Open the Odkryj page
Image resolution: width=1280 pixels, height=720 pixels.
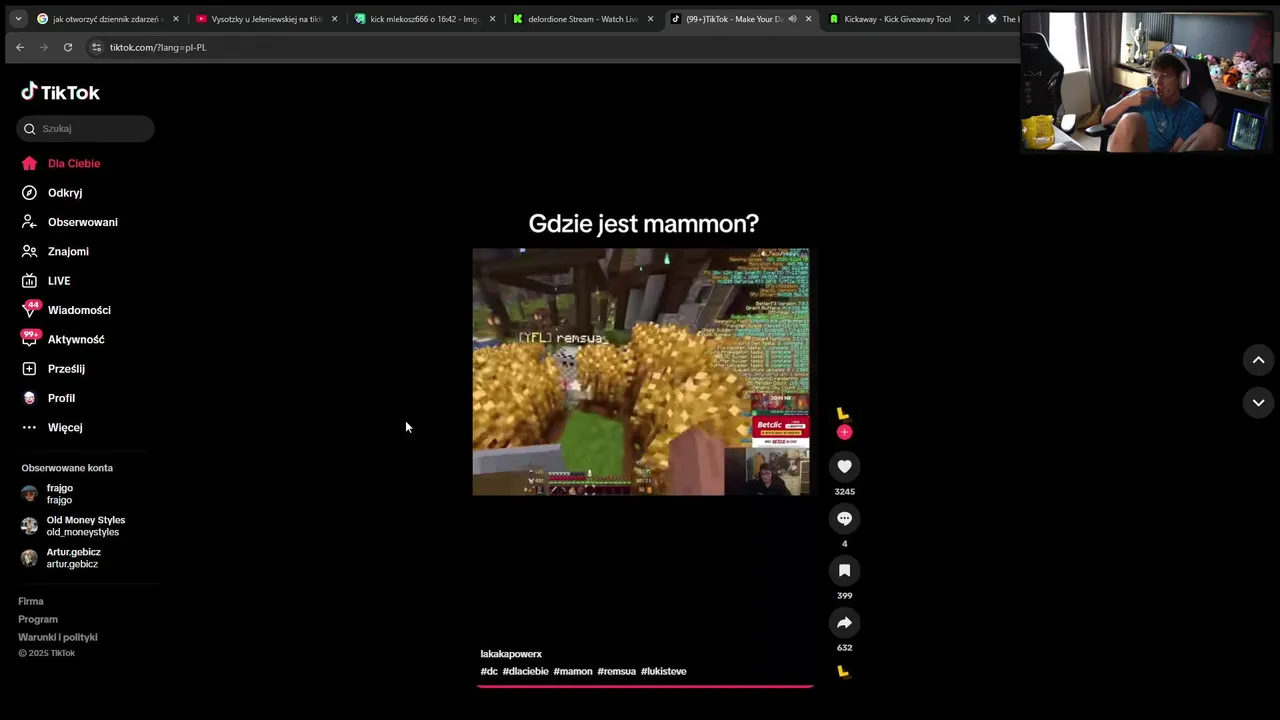(x=65, y=193)
